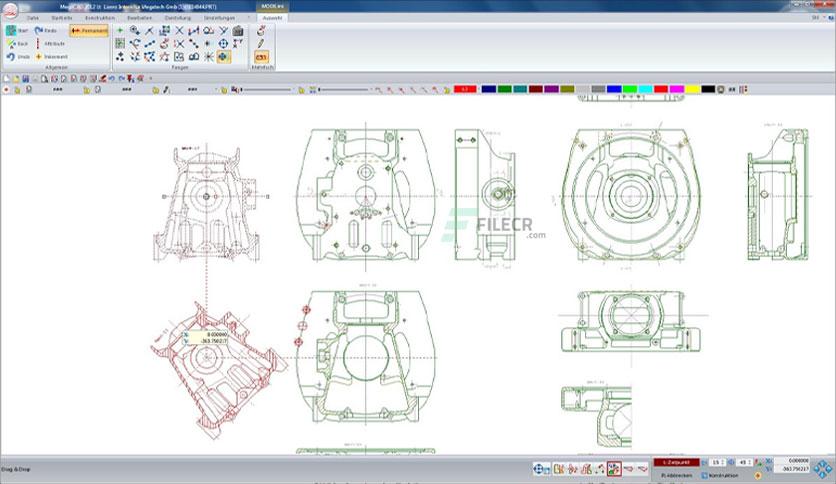Click the asterisk-shaped snap icon in Fangen
This screenshot has width=836, height=484.
208,57
